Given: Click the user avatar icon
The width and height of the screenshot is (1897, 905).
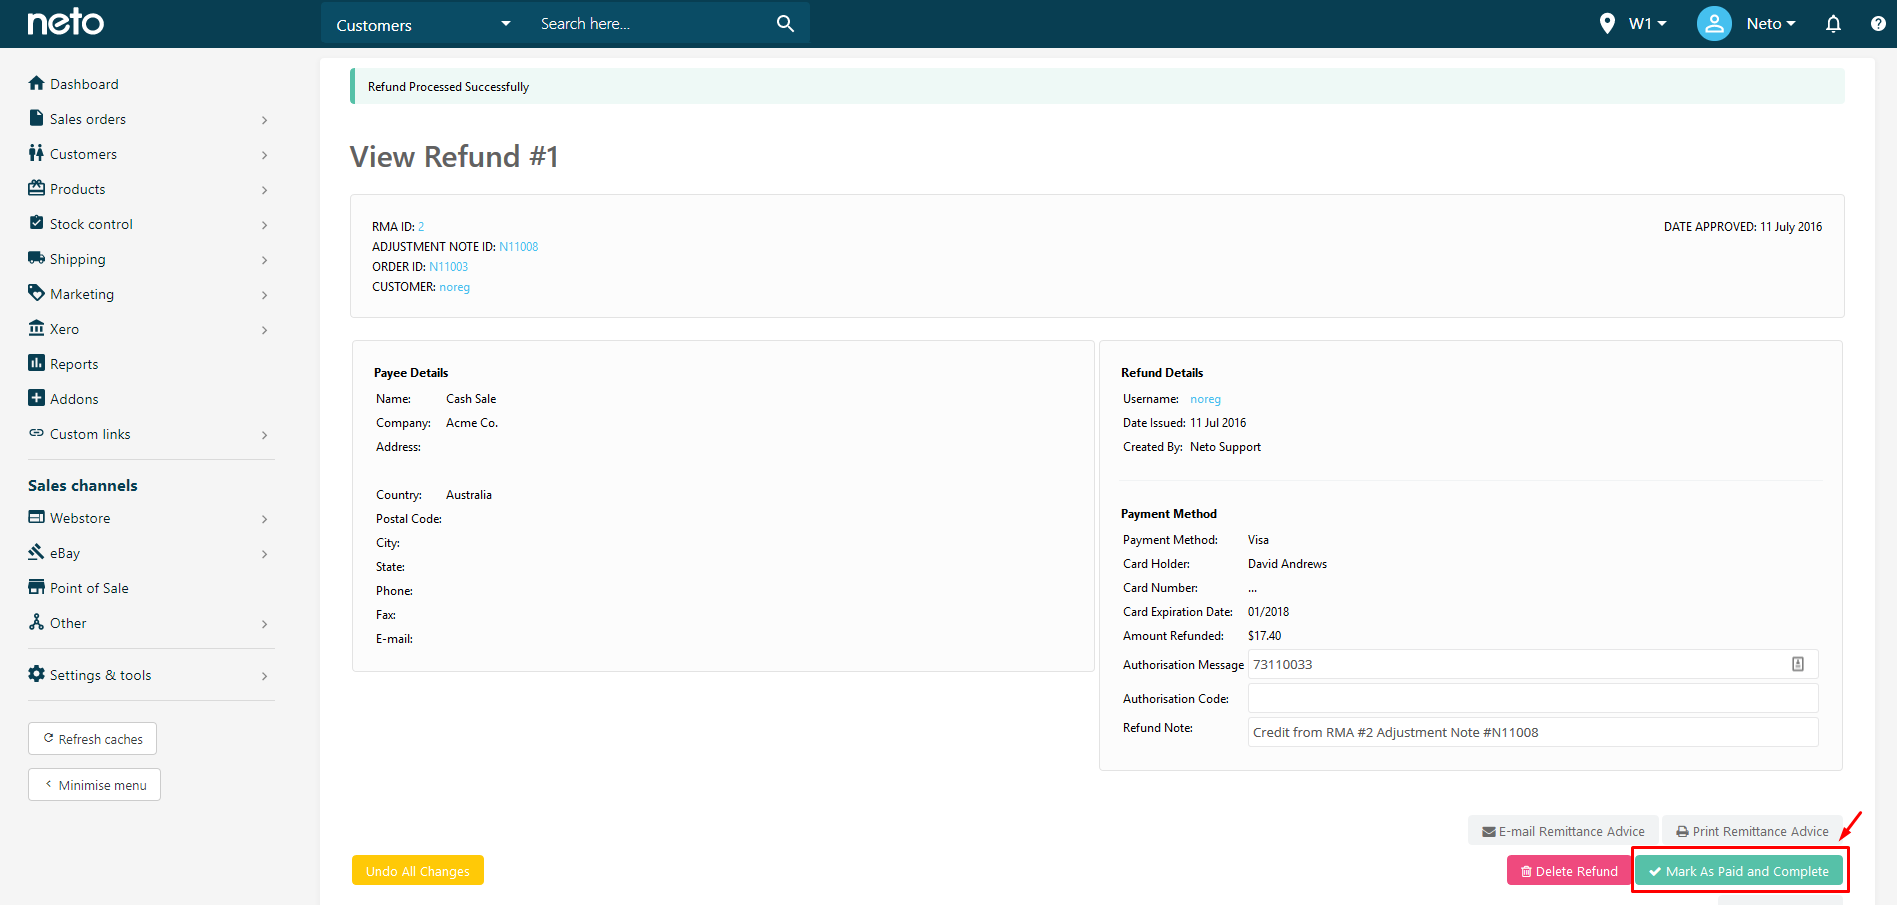Looking at the screenshot, I should pyautogui.click(x=1714, y=23).
